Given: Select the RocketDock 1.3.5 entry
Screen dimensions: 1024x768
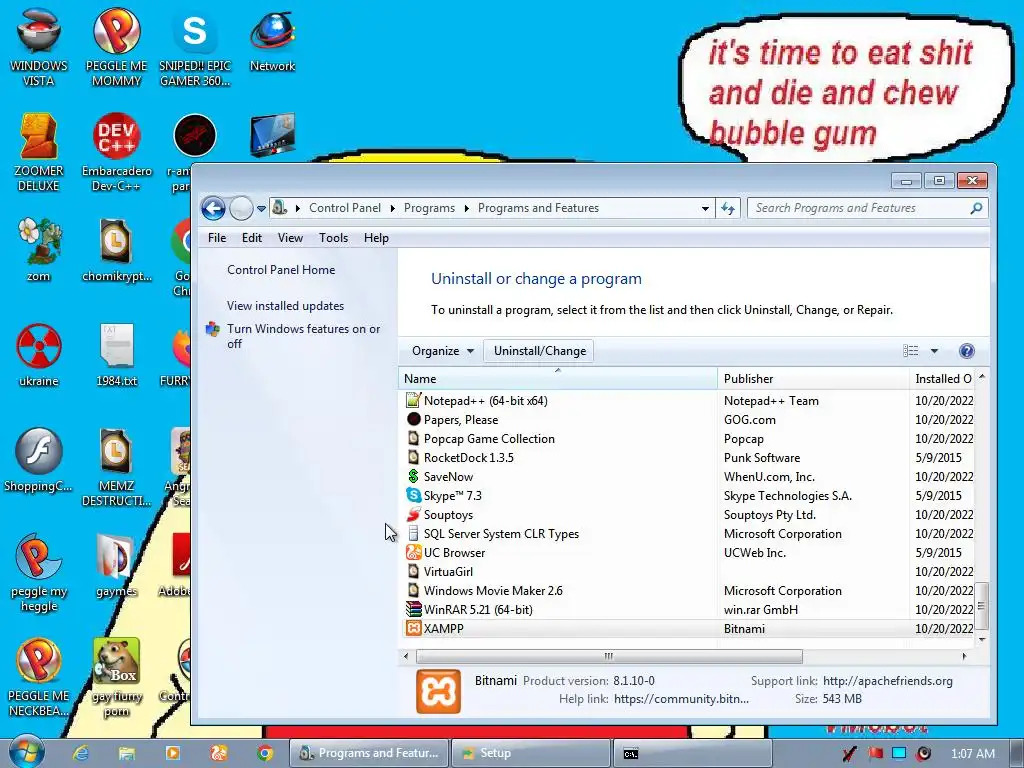Looking at the screenshot, I should click(688, 457).
